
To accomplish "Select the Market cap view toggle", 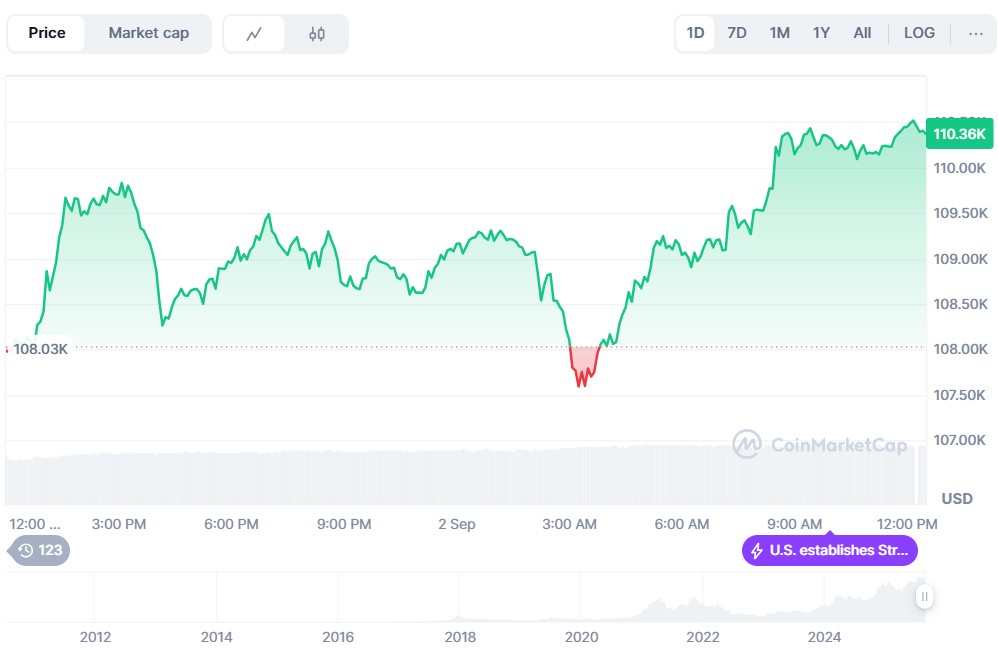I will coord(148,33).
